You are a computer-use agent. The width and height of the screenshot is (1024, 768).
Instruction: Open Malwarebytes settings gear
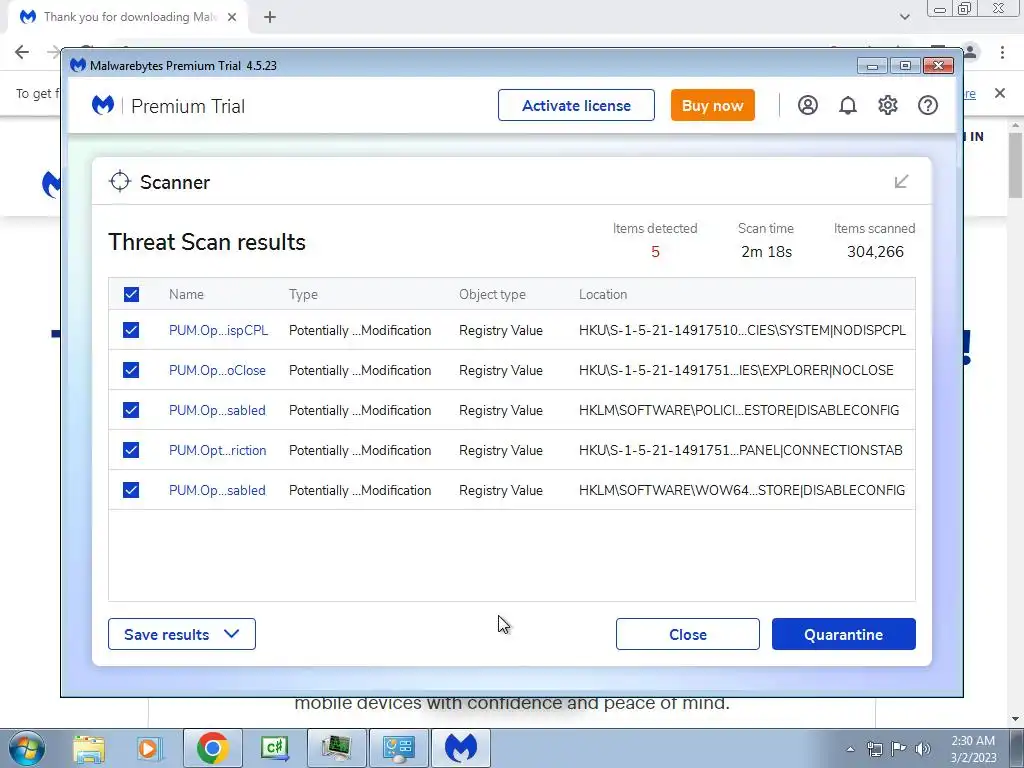coord(888,105)
